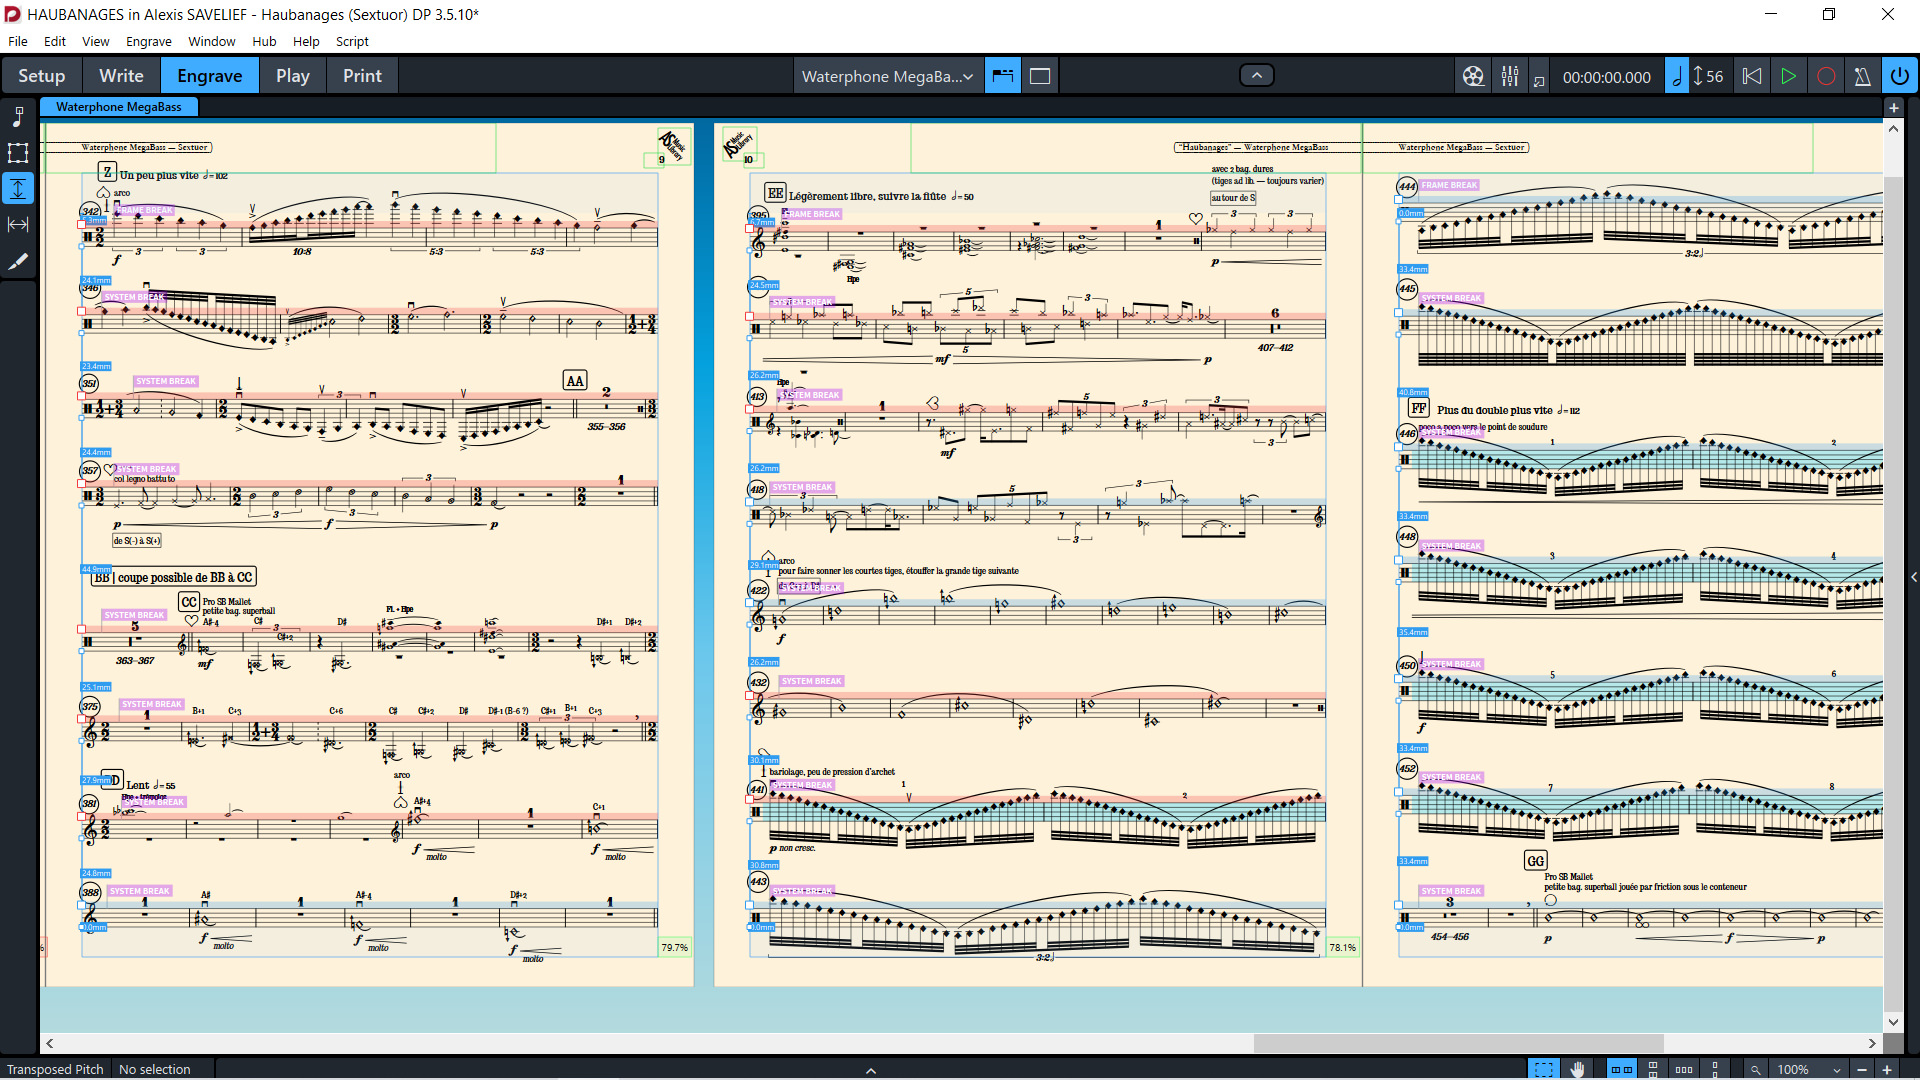The image size is (1920, 1080).
Task: Collapse the toolbar with the chevron
Action: (1257, 75)
